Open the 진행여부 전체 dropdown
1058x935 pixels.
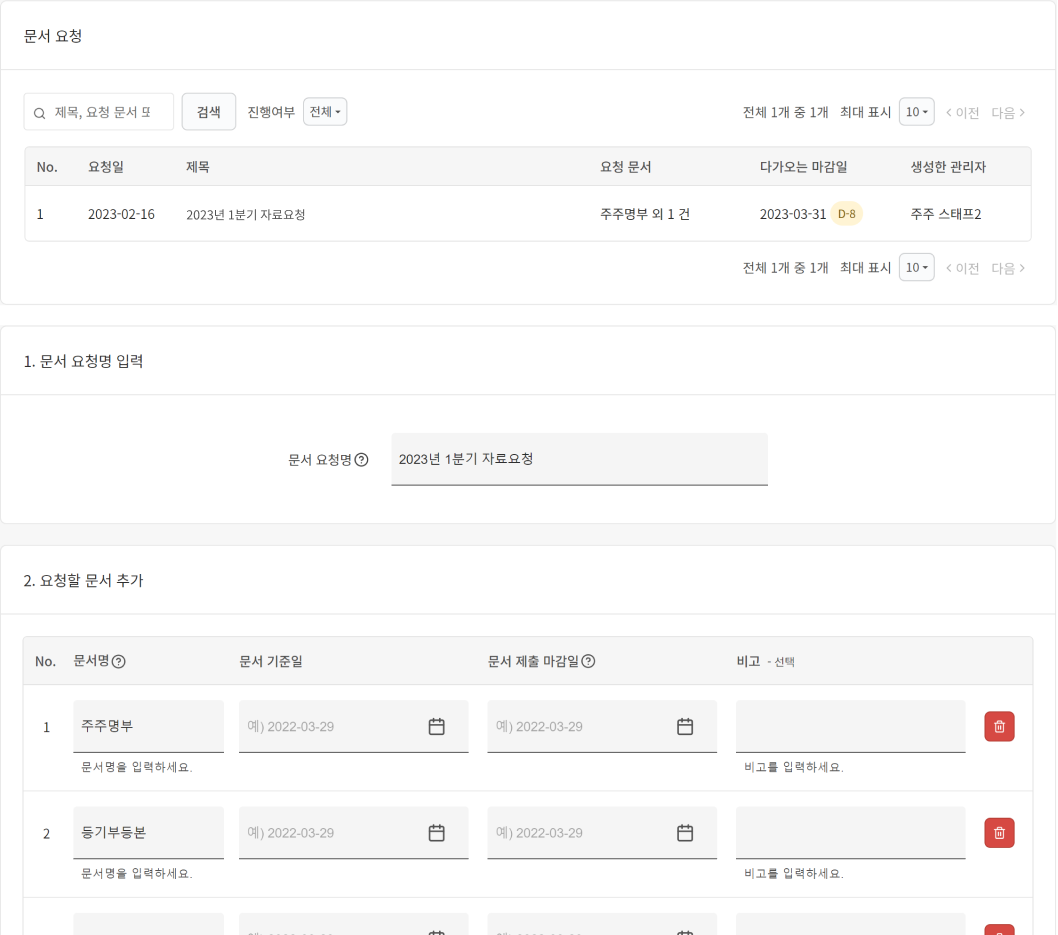pyautogui.click(x=325, y=112)
